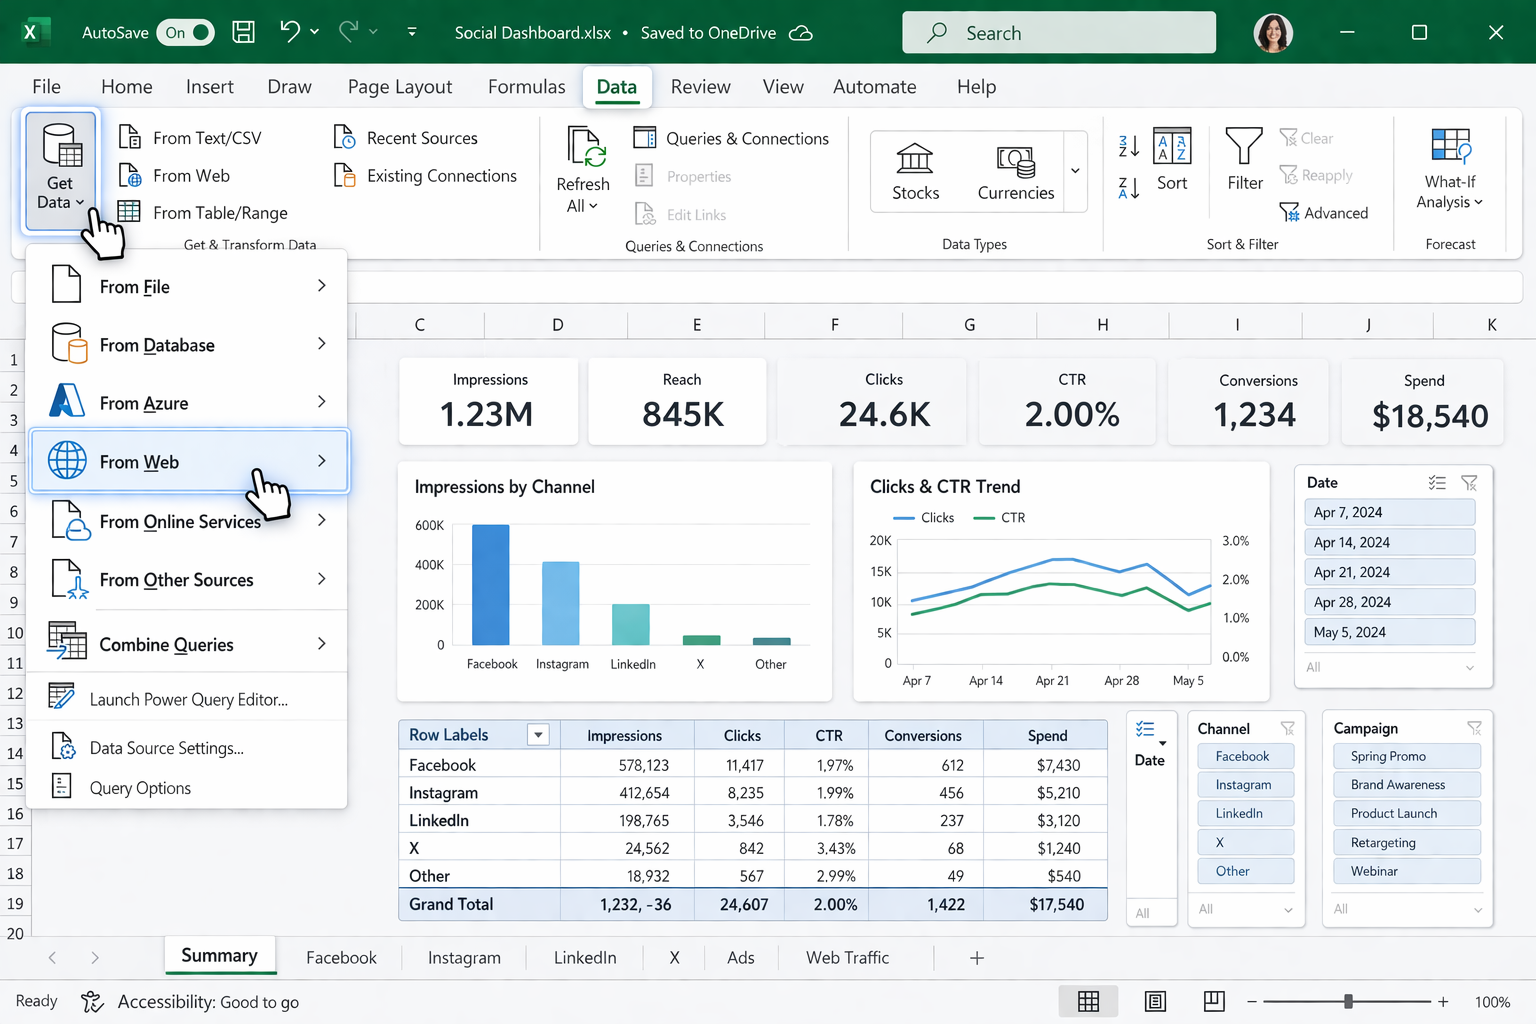
Task: Click the Accessibility checker icon
Action: (x=92, y=1001)
